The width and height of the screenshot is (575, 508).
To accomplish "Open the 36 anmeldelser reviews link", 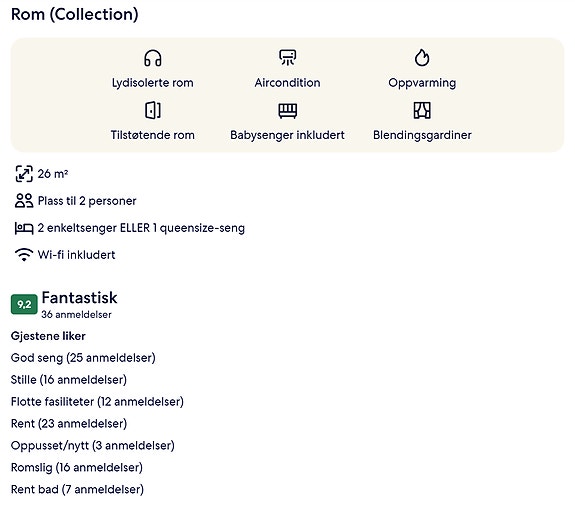I will pyautogui.click(x=76, y=315).
